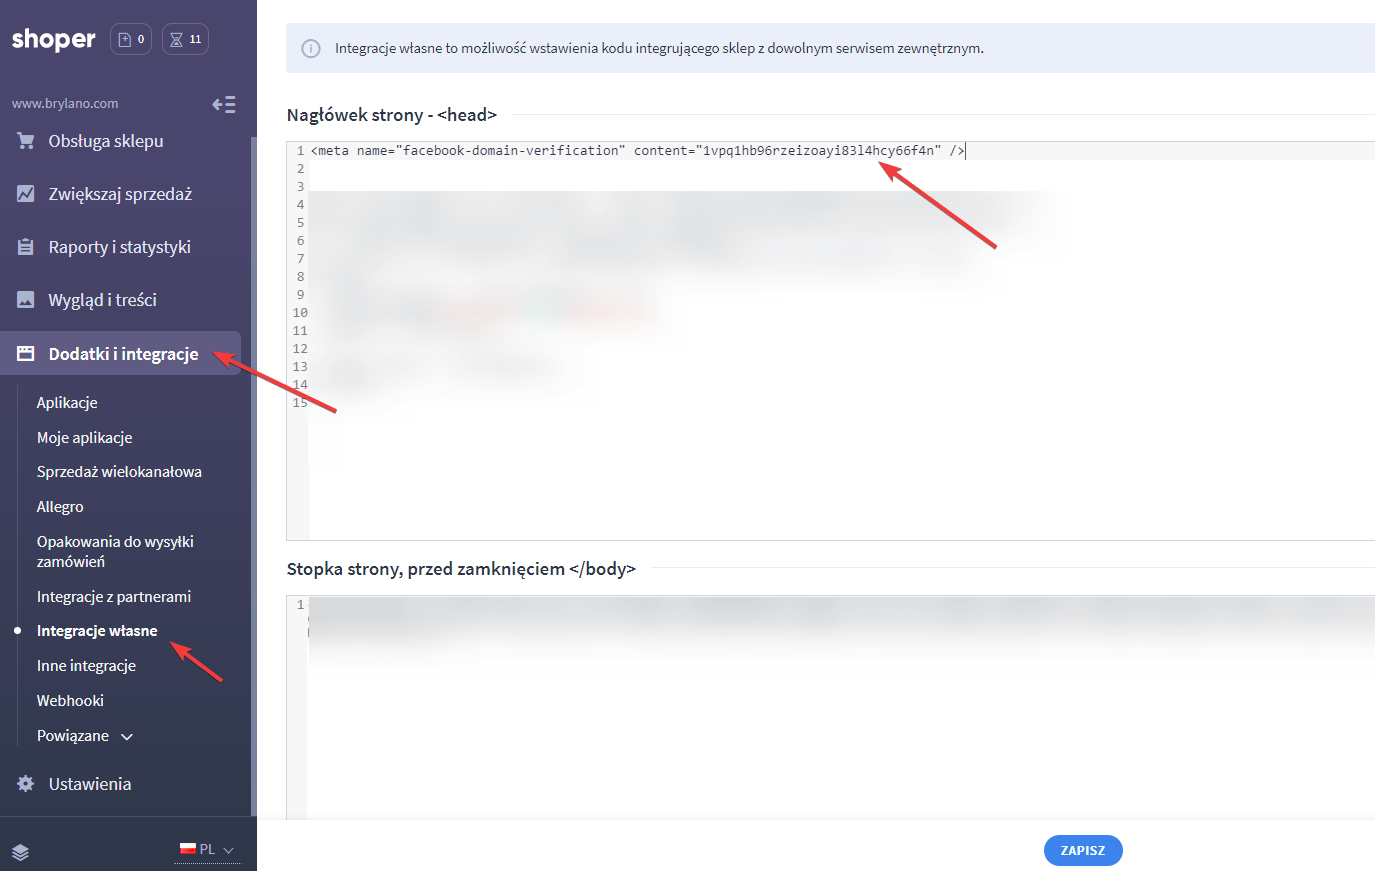The image size is (1375, 871).
Task: Go to the Webhooki menu item
Action: (x=70, y=701)
